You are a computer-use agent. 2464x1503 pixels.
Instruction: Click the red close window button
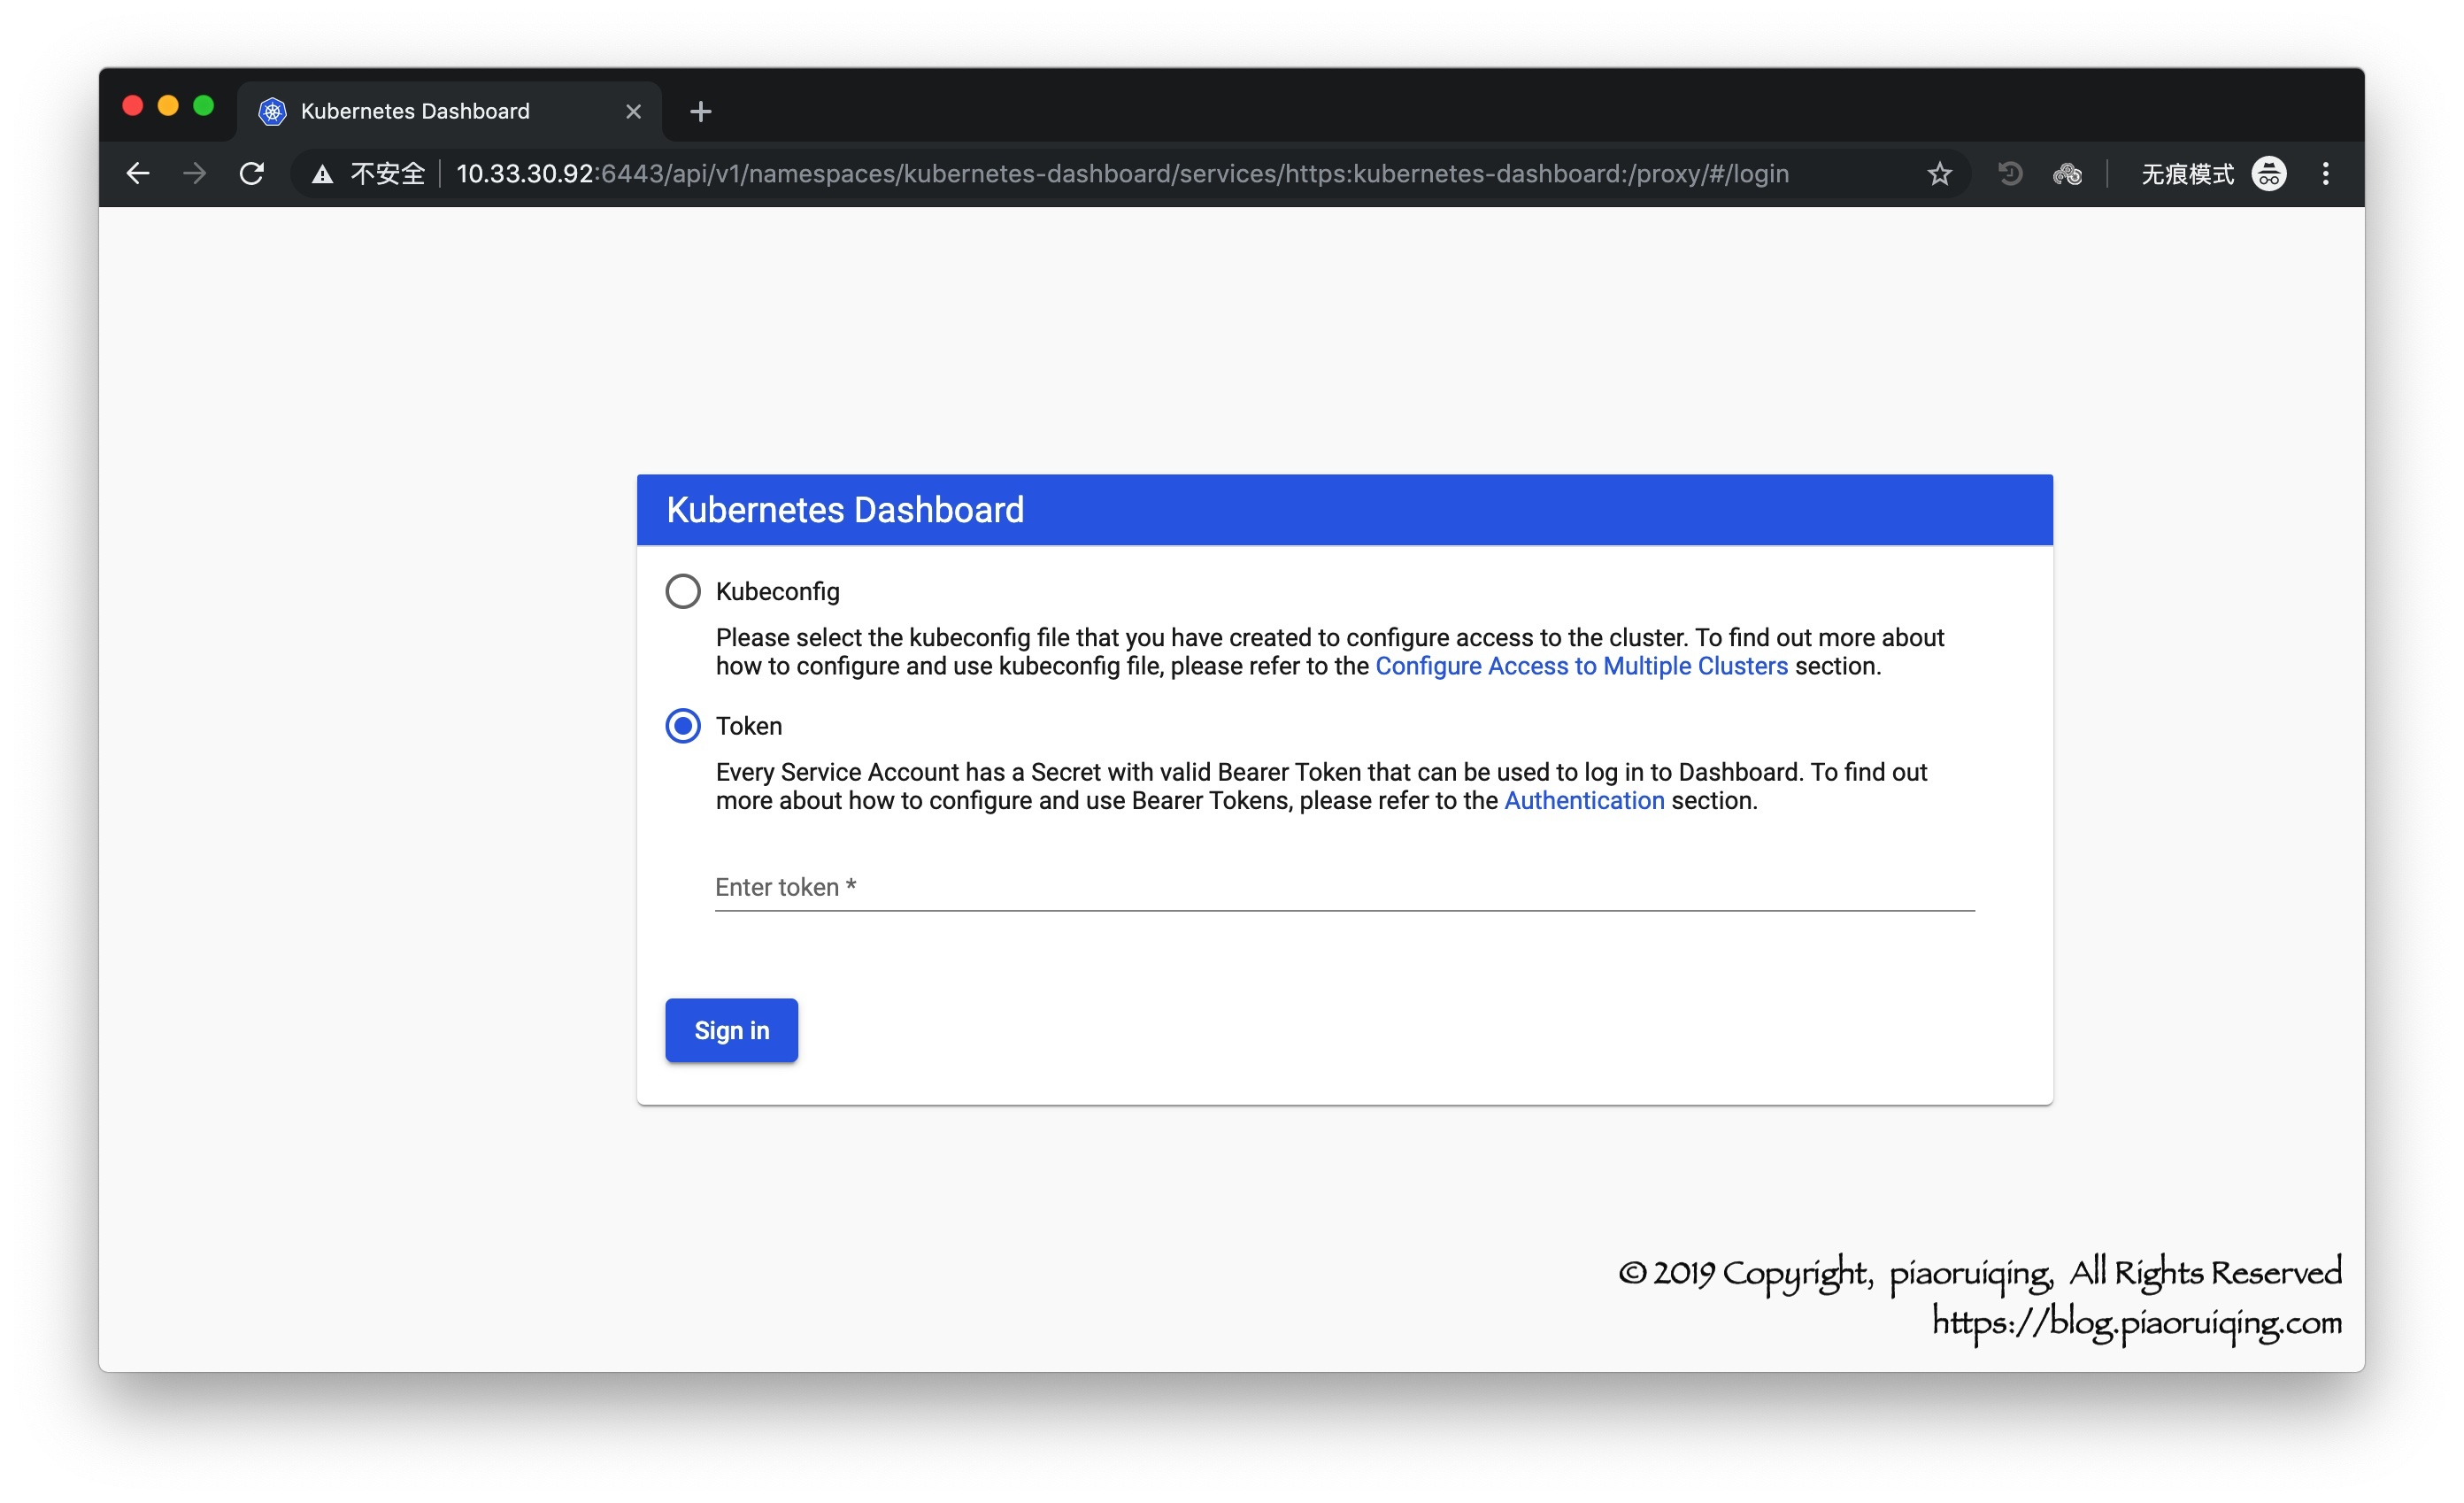click(132, 105)
